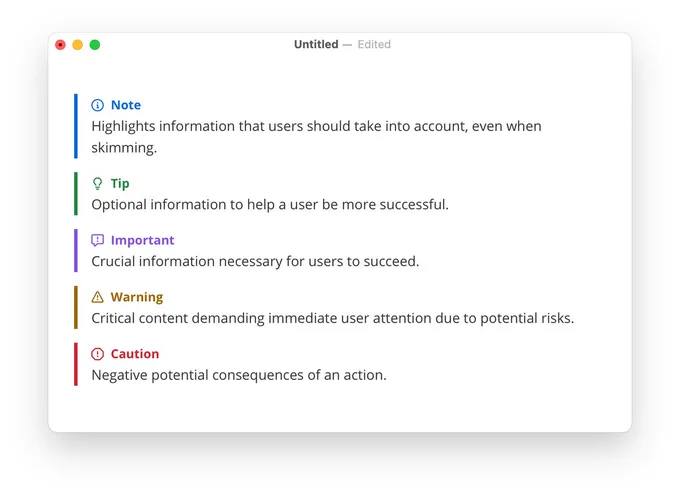Click the text 'Optional information to help a user'
Screen dimensions: 680x496
(x=205, y=205)
